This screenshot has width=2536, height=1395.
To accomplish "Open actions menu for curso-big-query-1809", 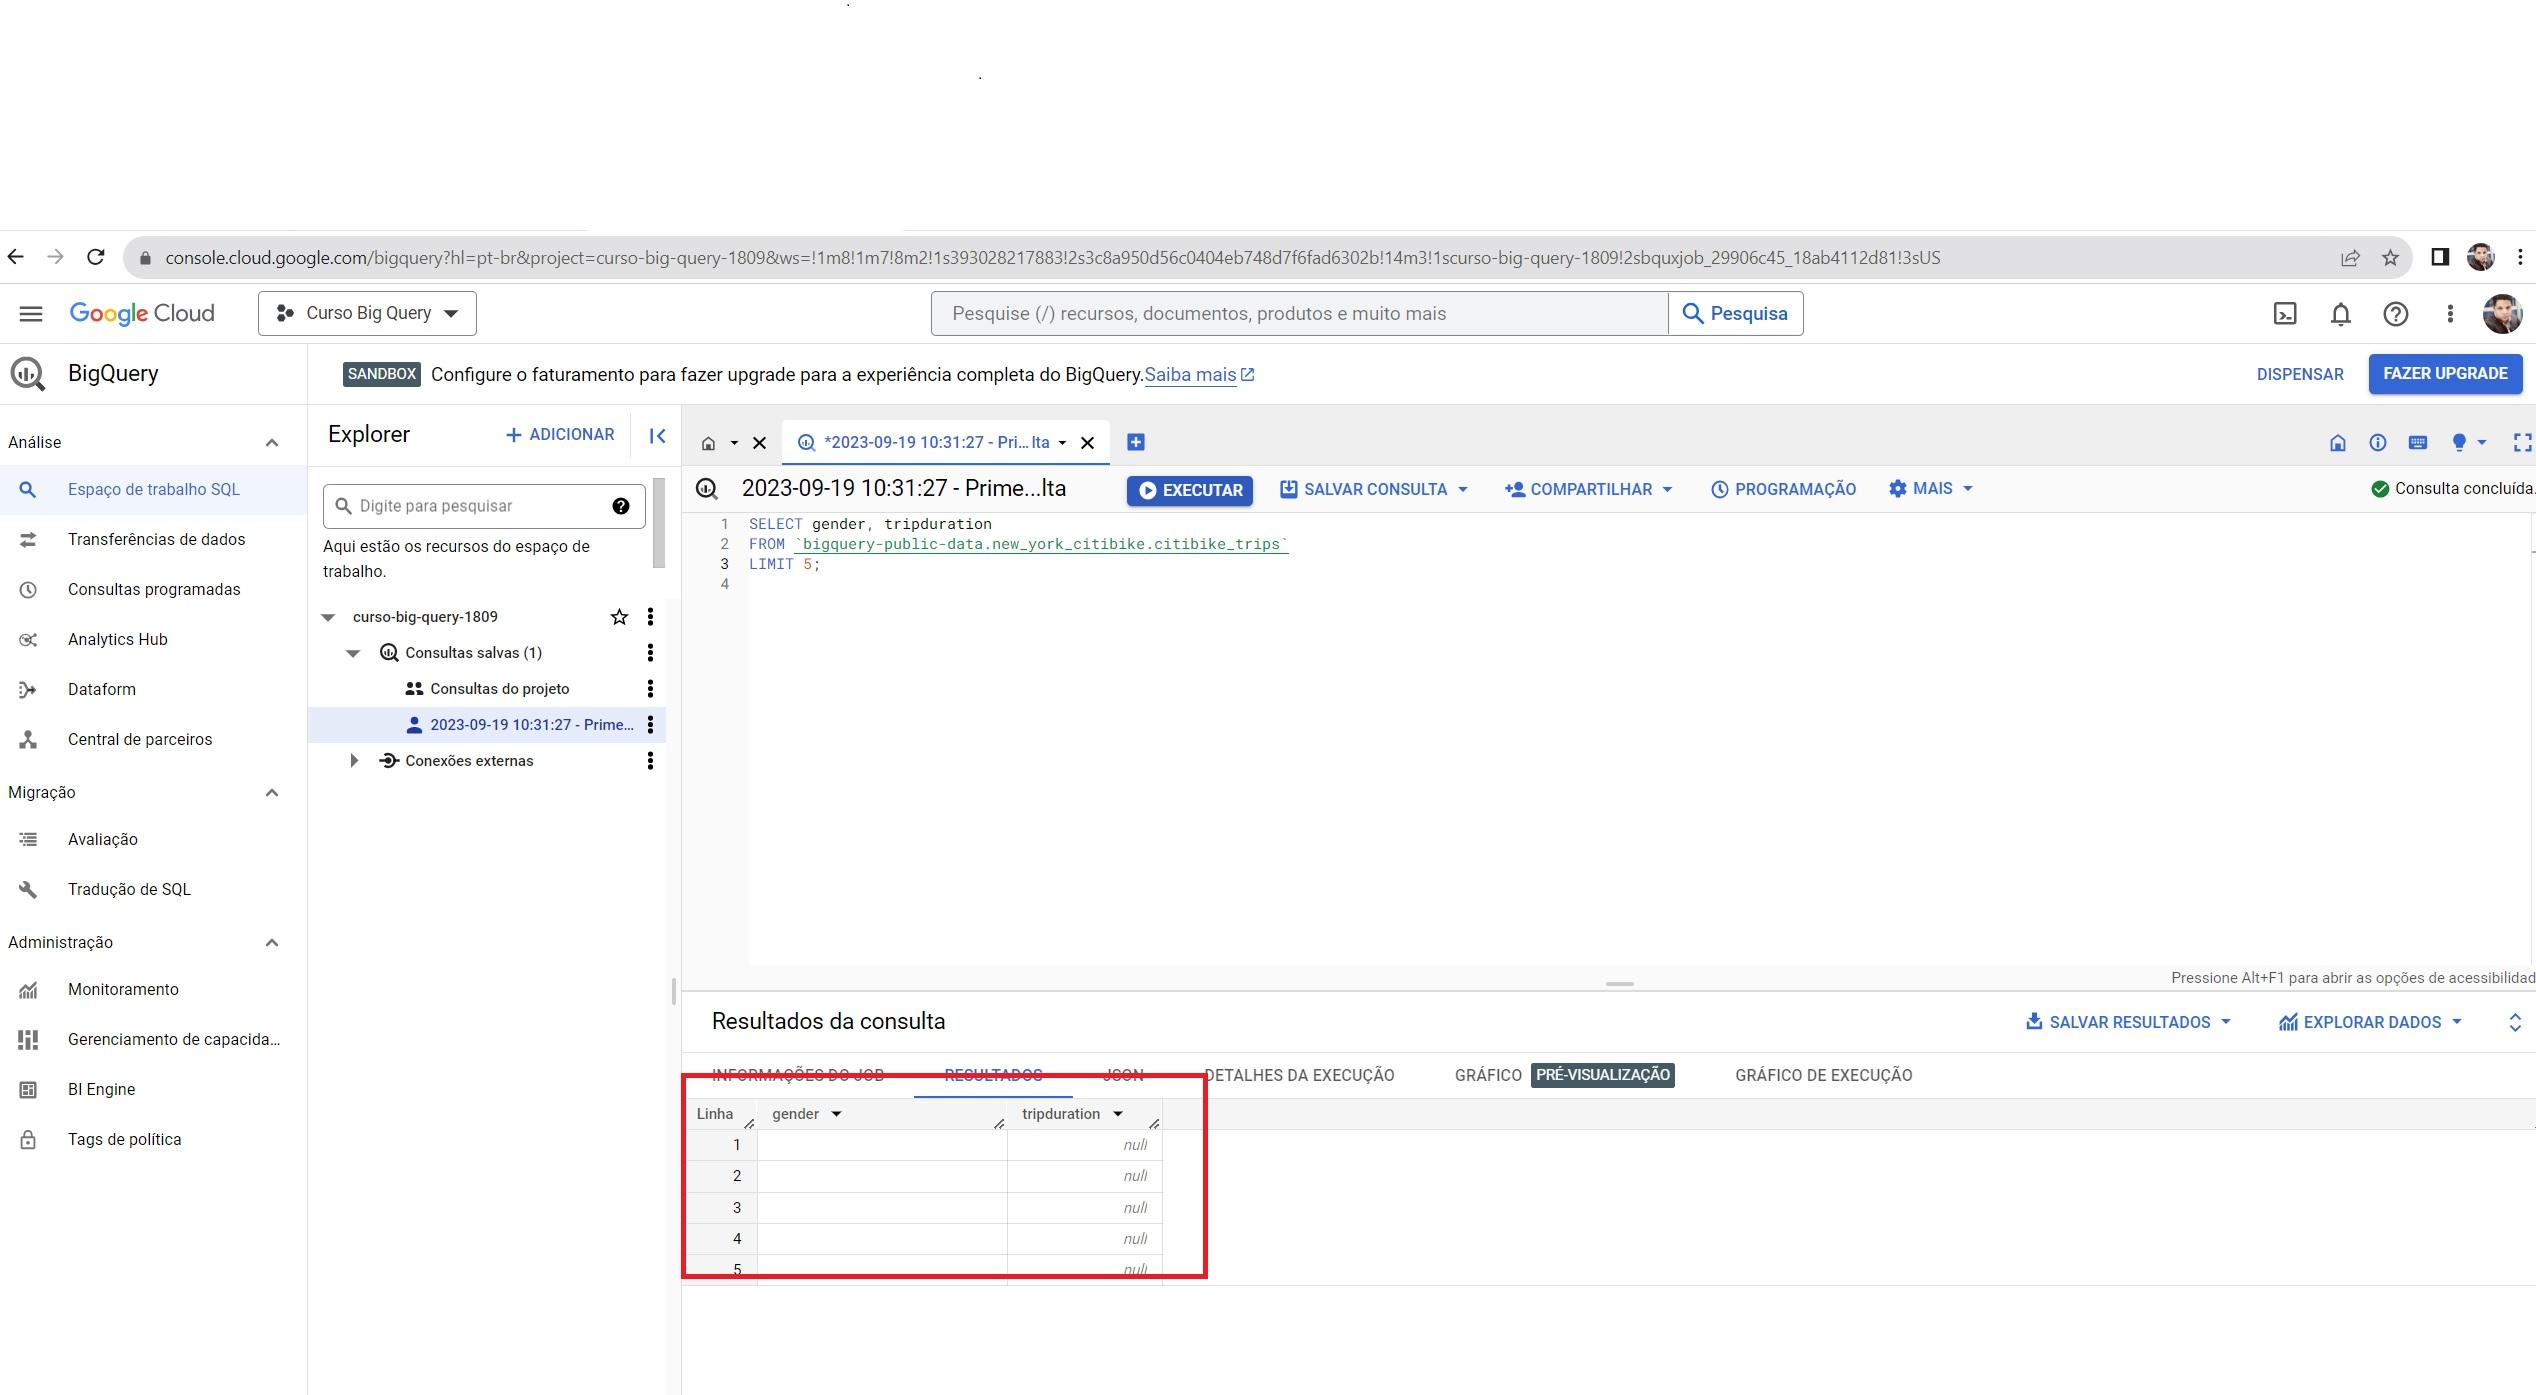I will [x=650, y=617].
